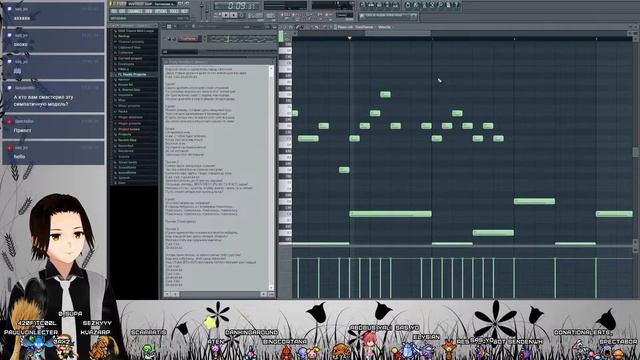Click the red channel name button in step sequencer
The height and width of the screenshot is (360, 640).
point(189,39)
